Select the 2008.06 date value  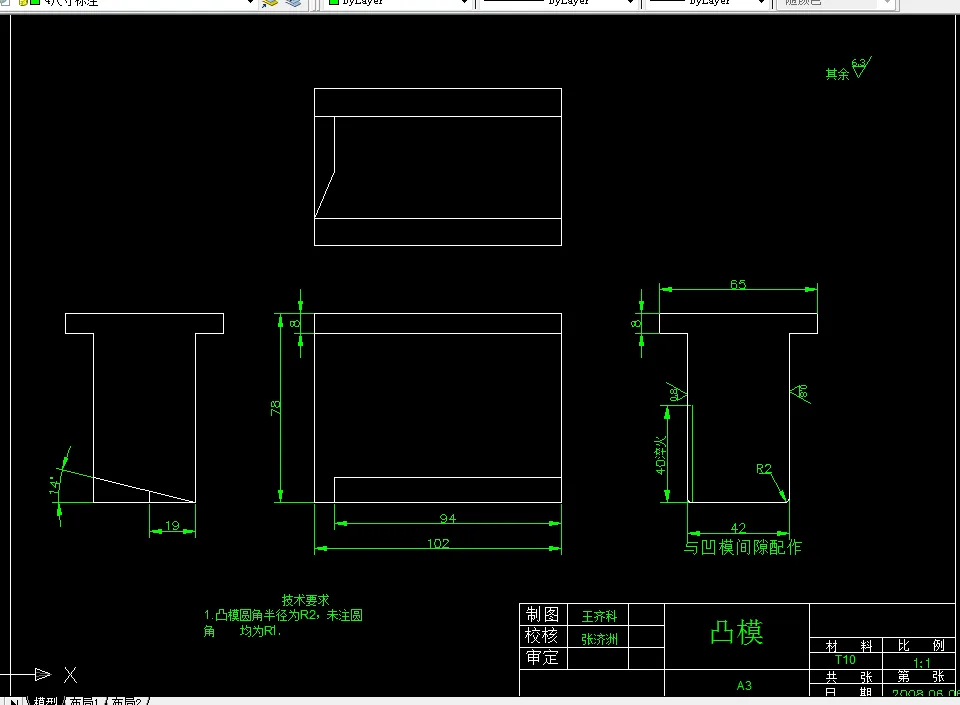[x=925, y=693]
